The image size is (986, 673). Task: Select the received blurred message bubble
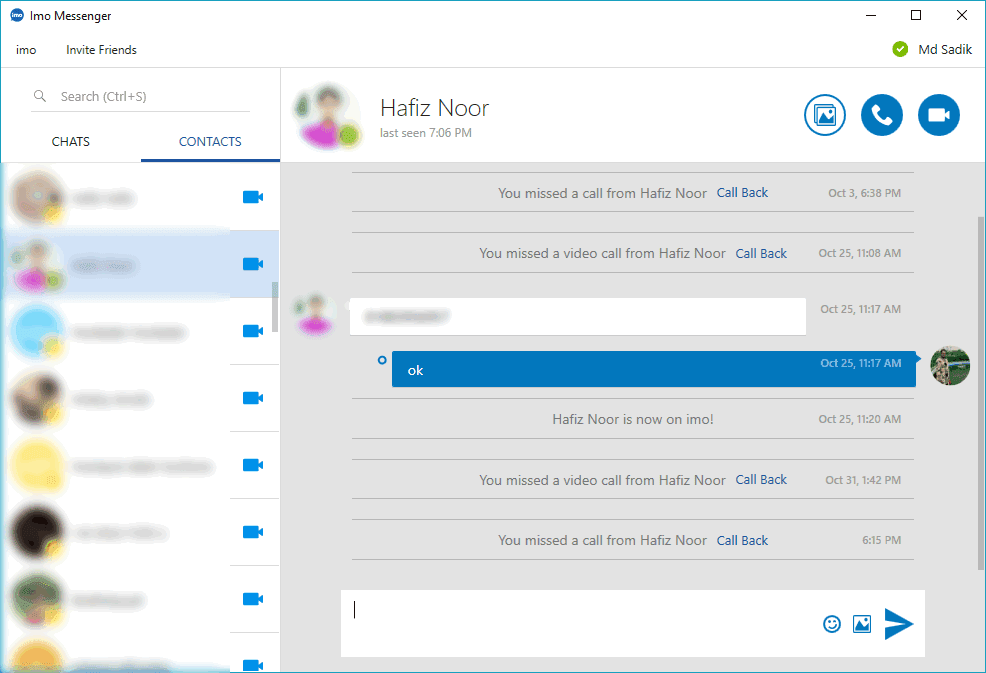point(578,316)
